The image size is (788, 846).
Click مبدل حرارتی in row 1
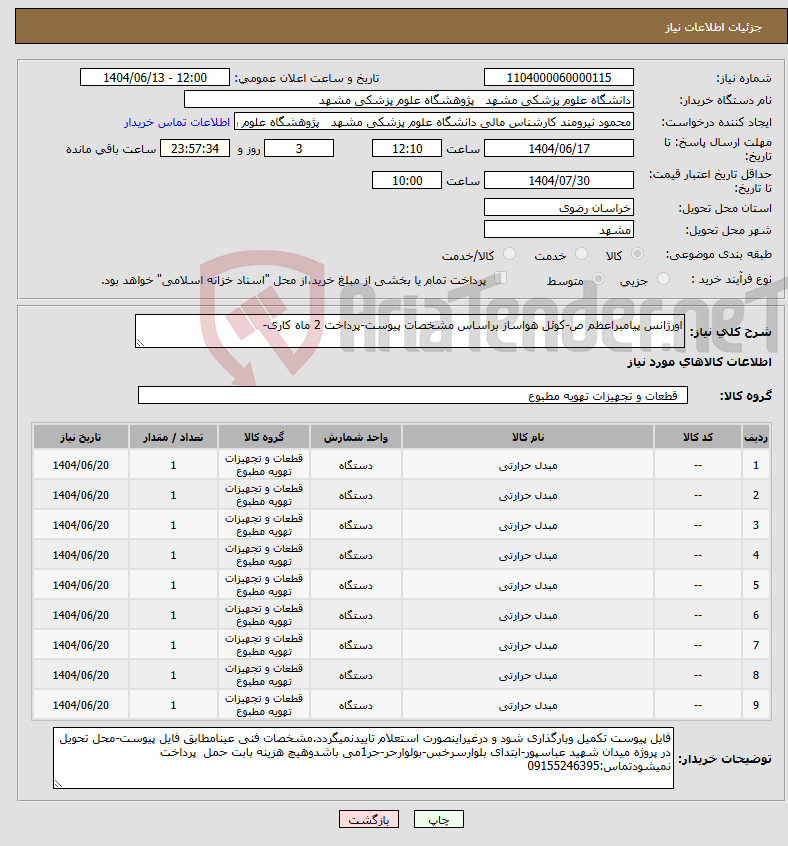(527, 465)
